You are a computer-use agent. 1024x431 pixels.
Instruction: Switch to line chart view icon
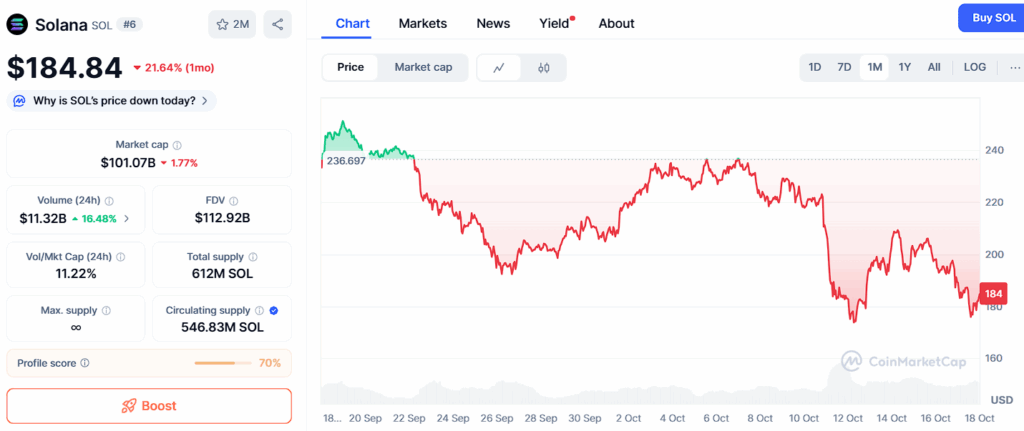pos(499,68)
